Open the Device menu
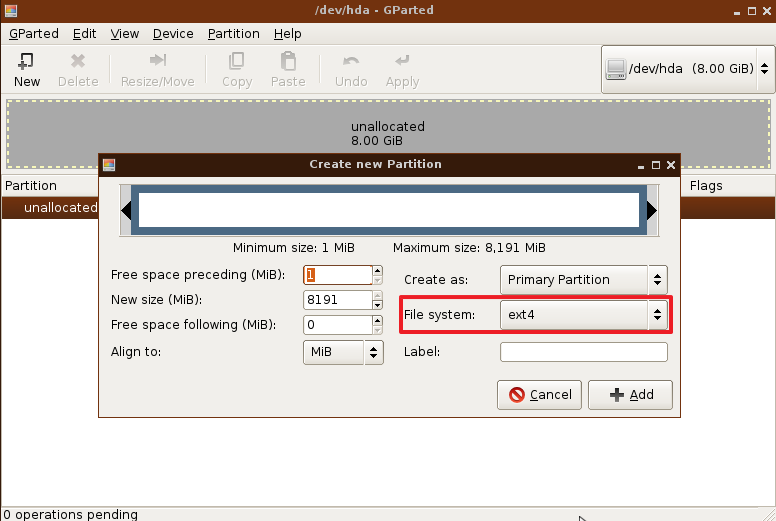 point(173,34)
